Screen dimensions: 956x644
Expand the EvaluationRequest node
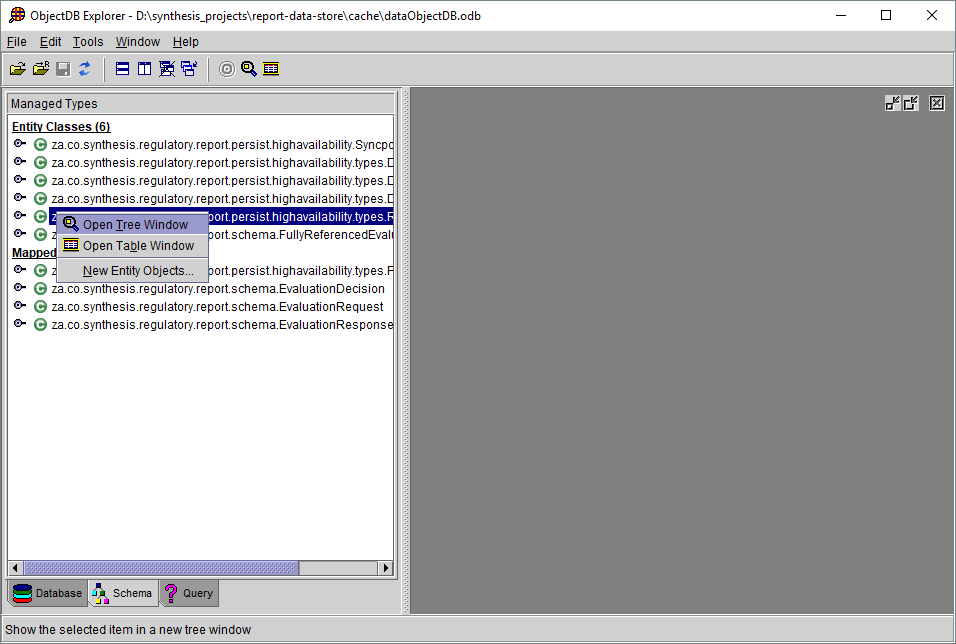tap(20, 306)
